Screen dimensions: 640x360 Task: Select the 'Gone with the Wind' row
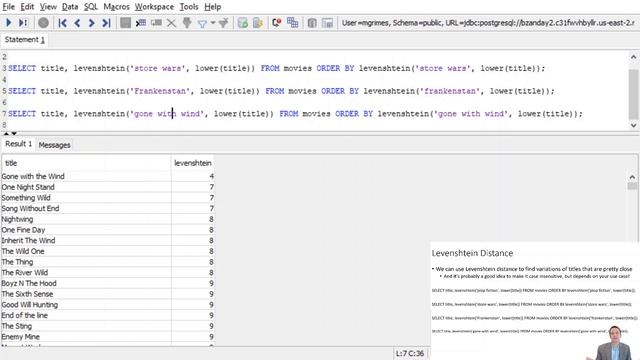[x=108, y=176]
